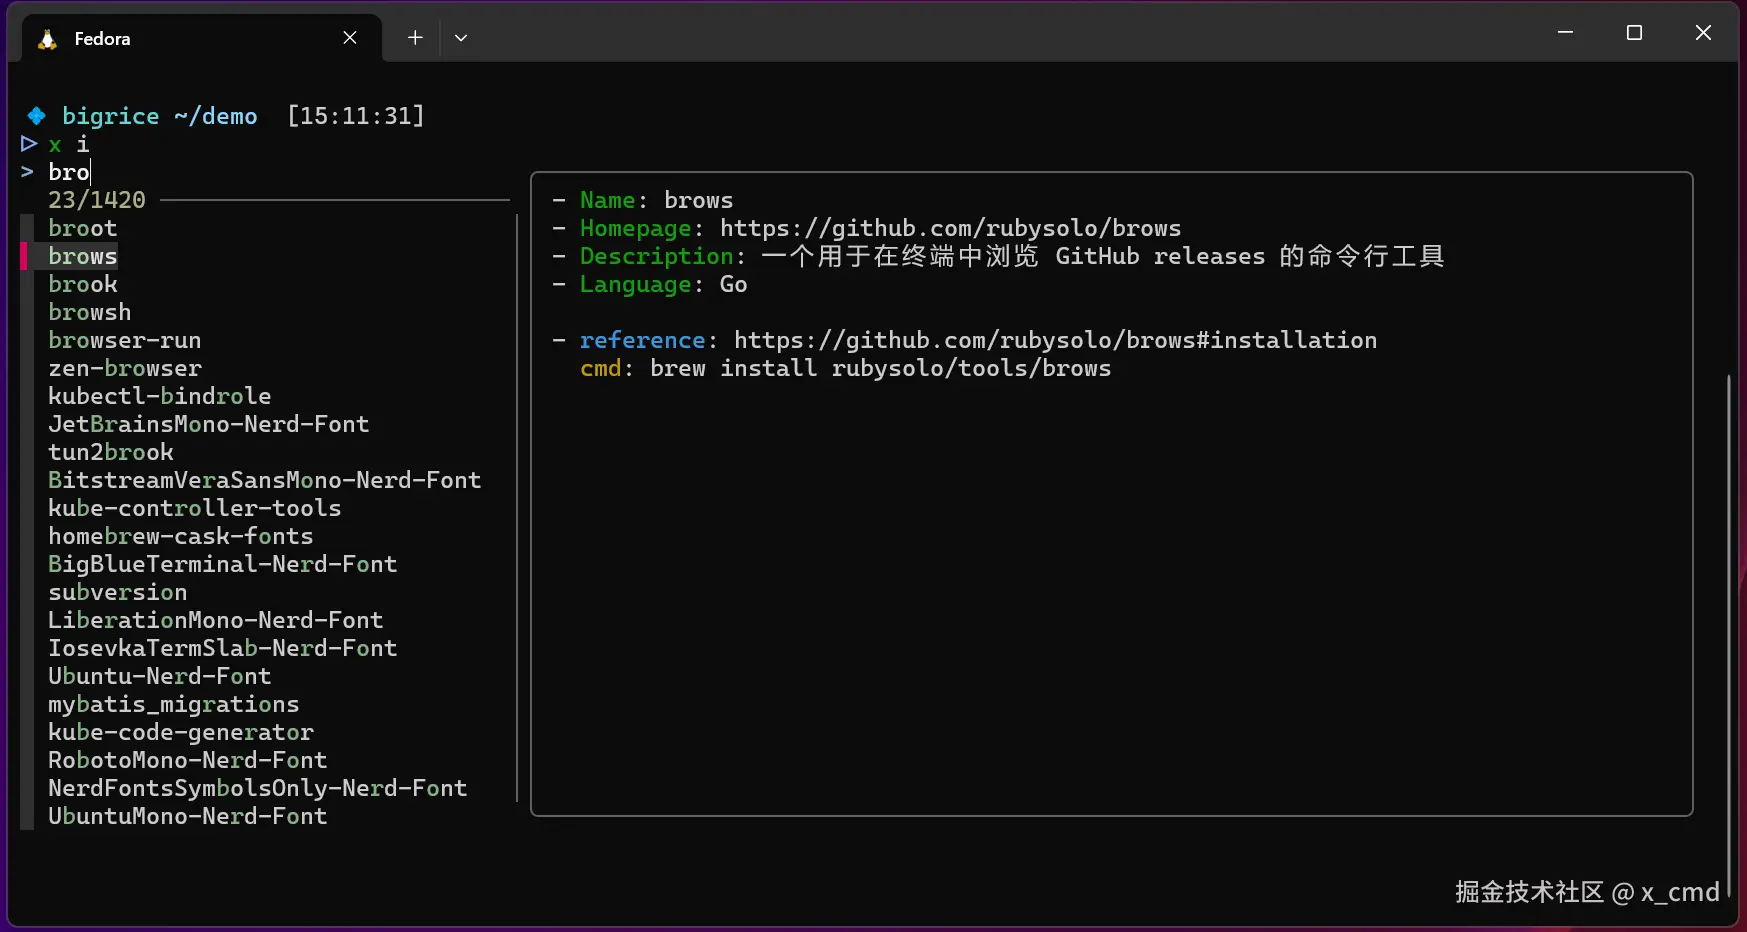Select 'kube-controller-tools' entry
Screen dimensions: 1747x932
195,508
